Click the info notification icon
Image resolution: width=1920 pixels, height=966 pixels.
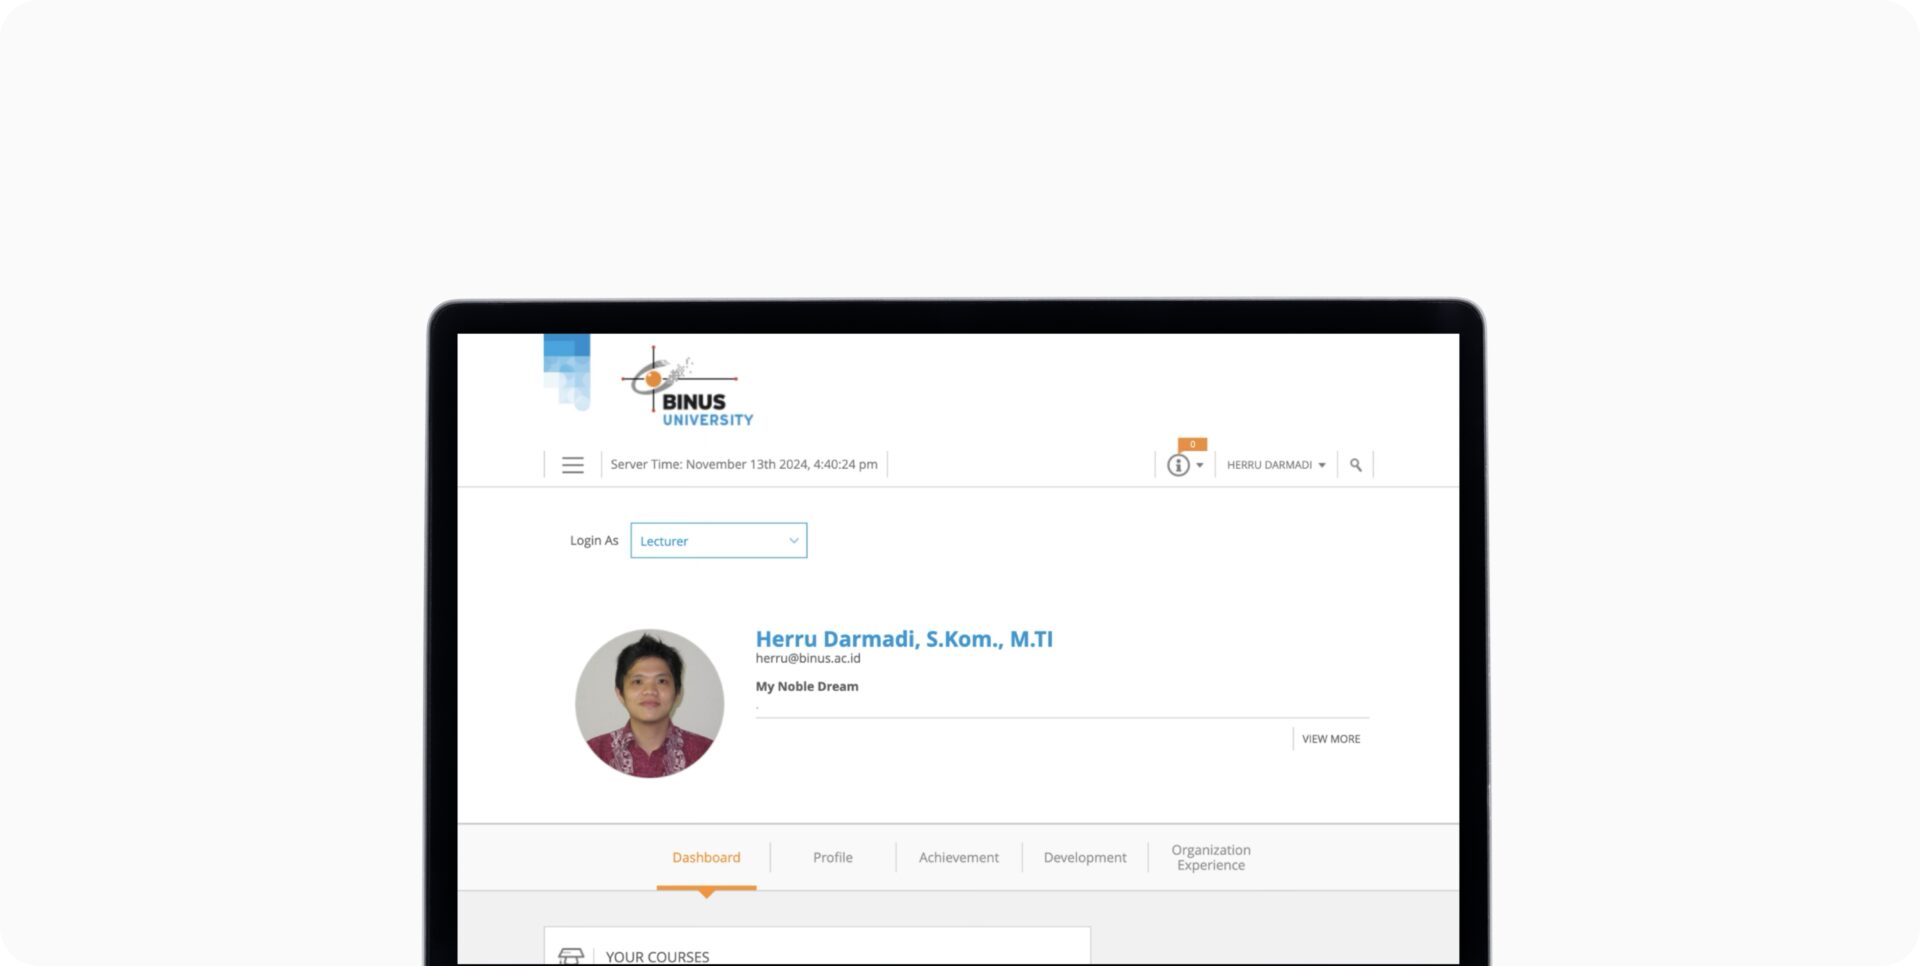point(1178,465)
